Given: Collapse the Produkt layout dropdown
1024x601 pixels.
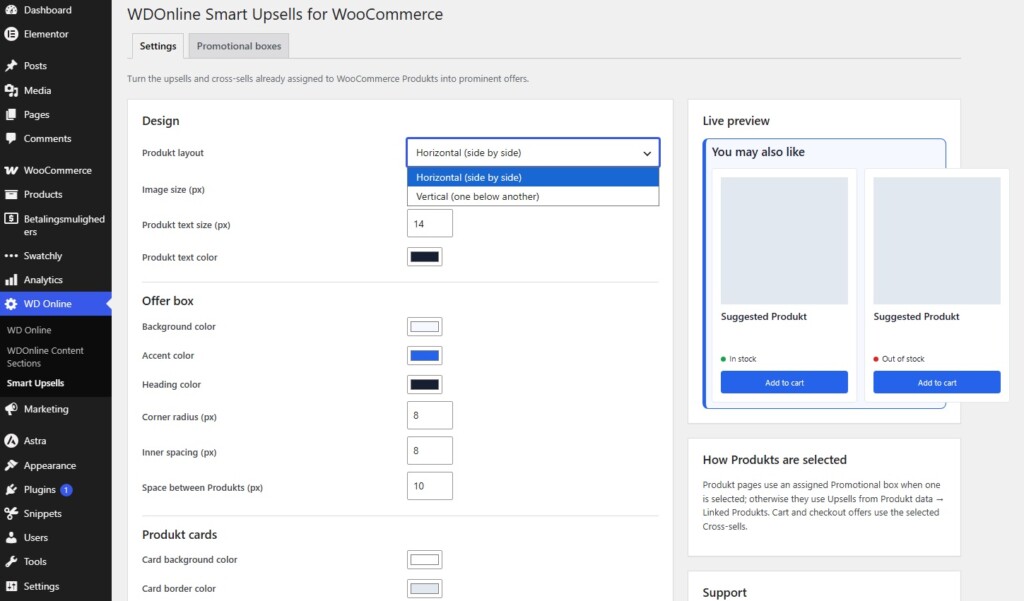Looking at the screenshot, I should pyautogui.click(x=533, y=153).
